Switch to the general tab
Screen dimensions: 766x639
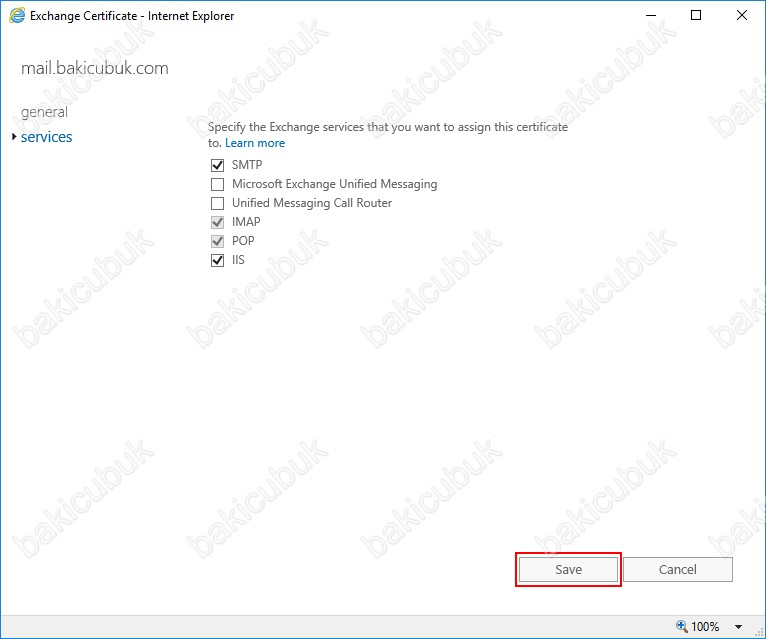coord(44,112)
